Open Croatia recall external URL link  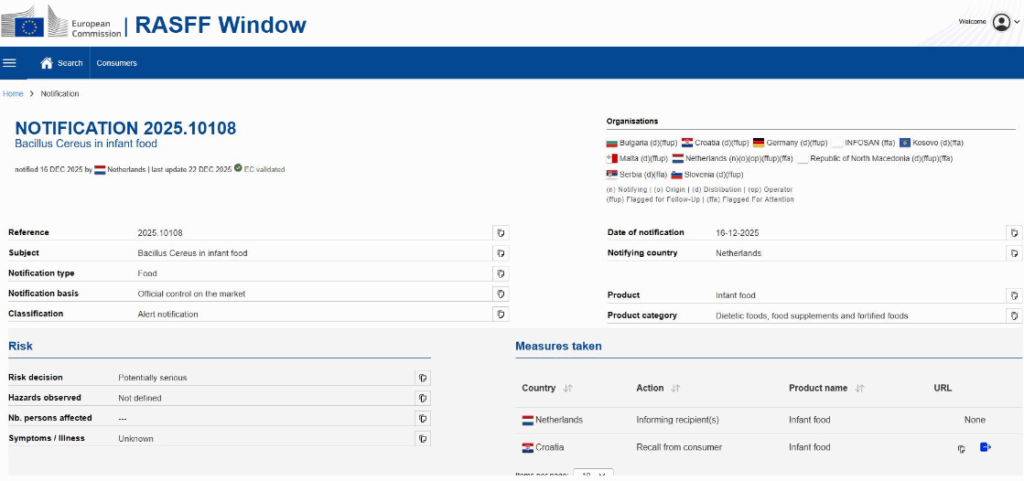(x=985, y=447)
